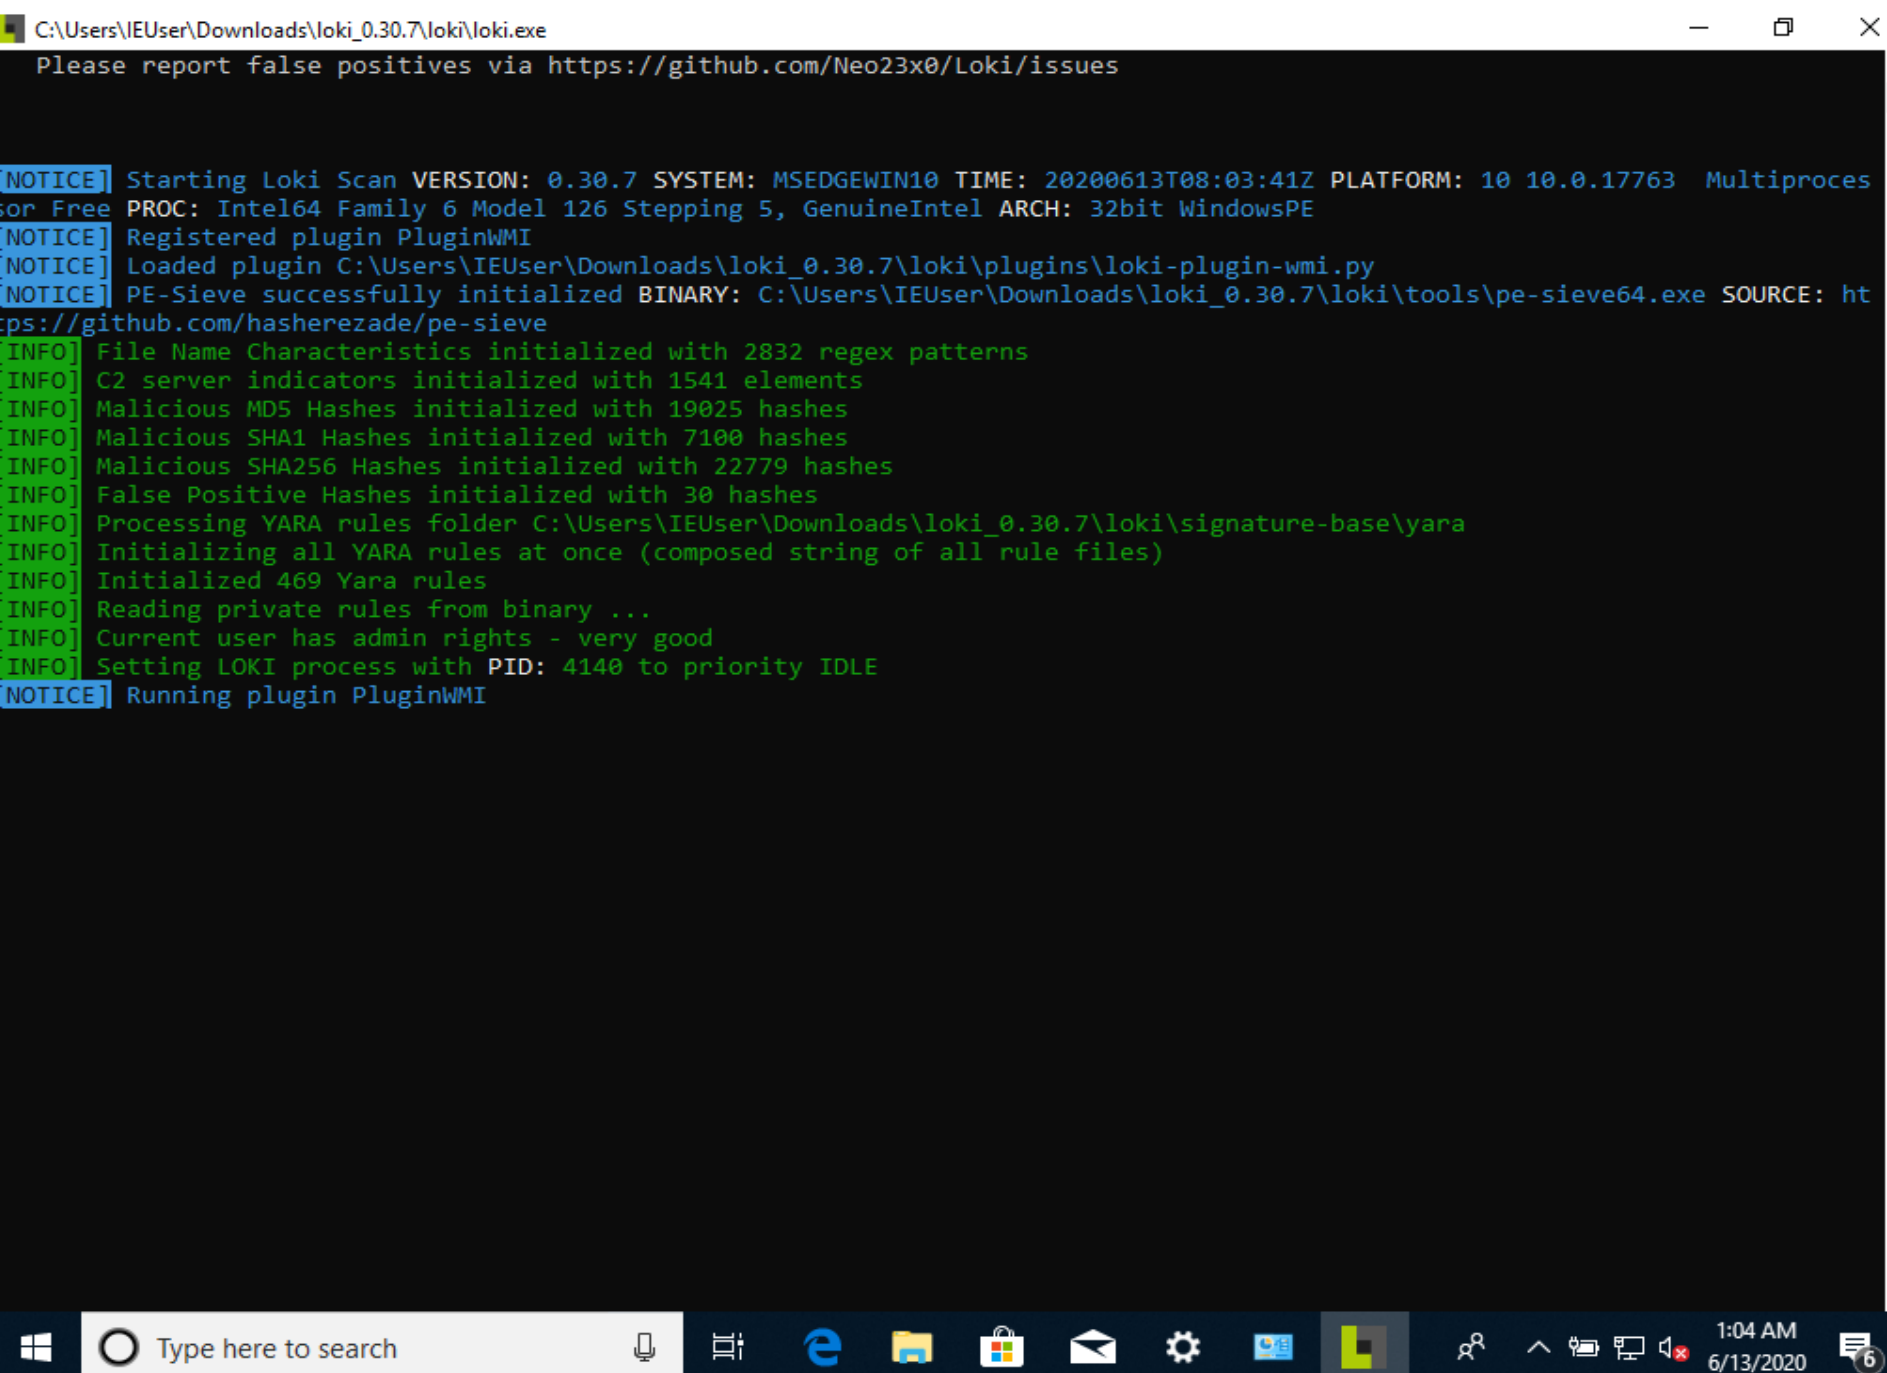
Task: Click 'Running plugin PluginWMI' notice line
Action: 306,696
